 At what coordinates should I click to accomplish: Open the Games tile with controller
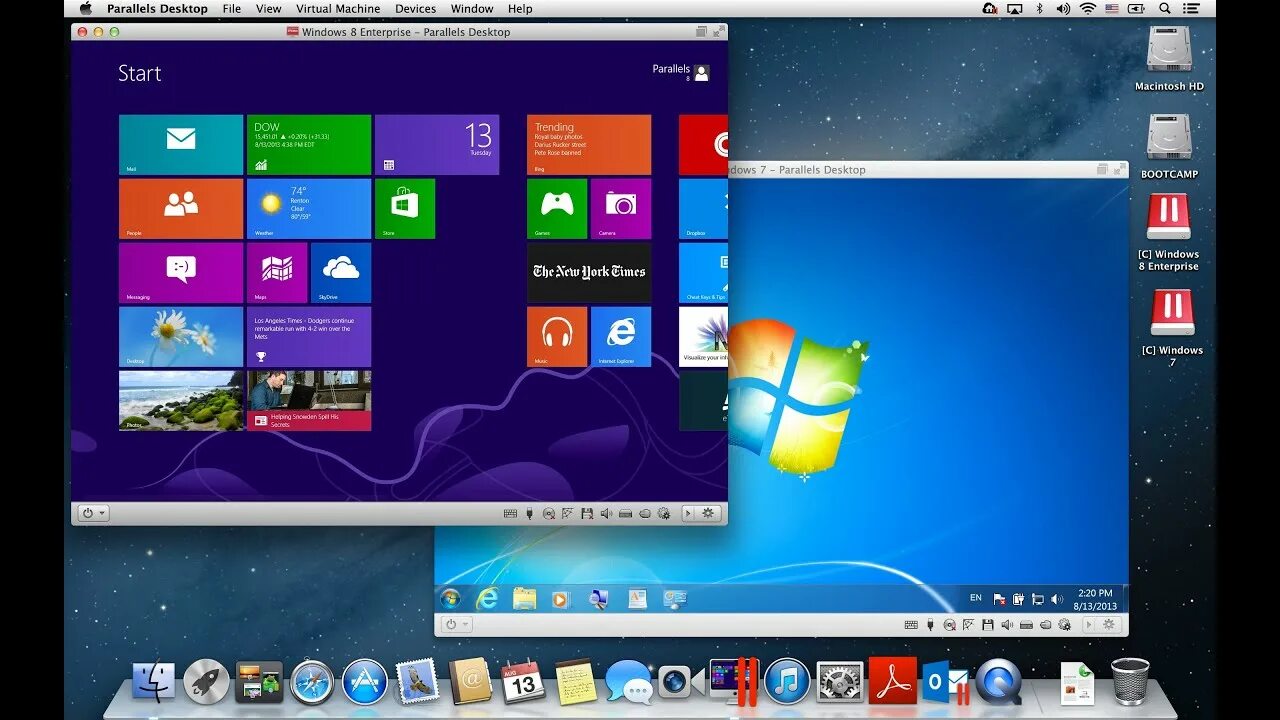pos(557,209)
